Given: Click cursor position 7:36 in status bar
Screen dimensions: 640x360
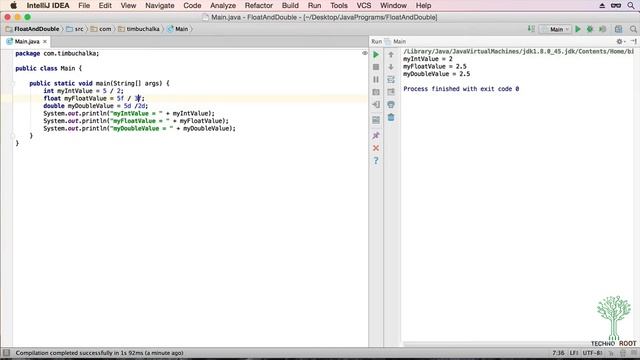Looking at the screenshot, I should point(558,353).
